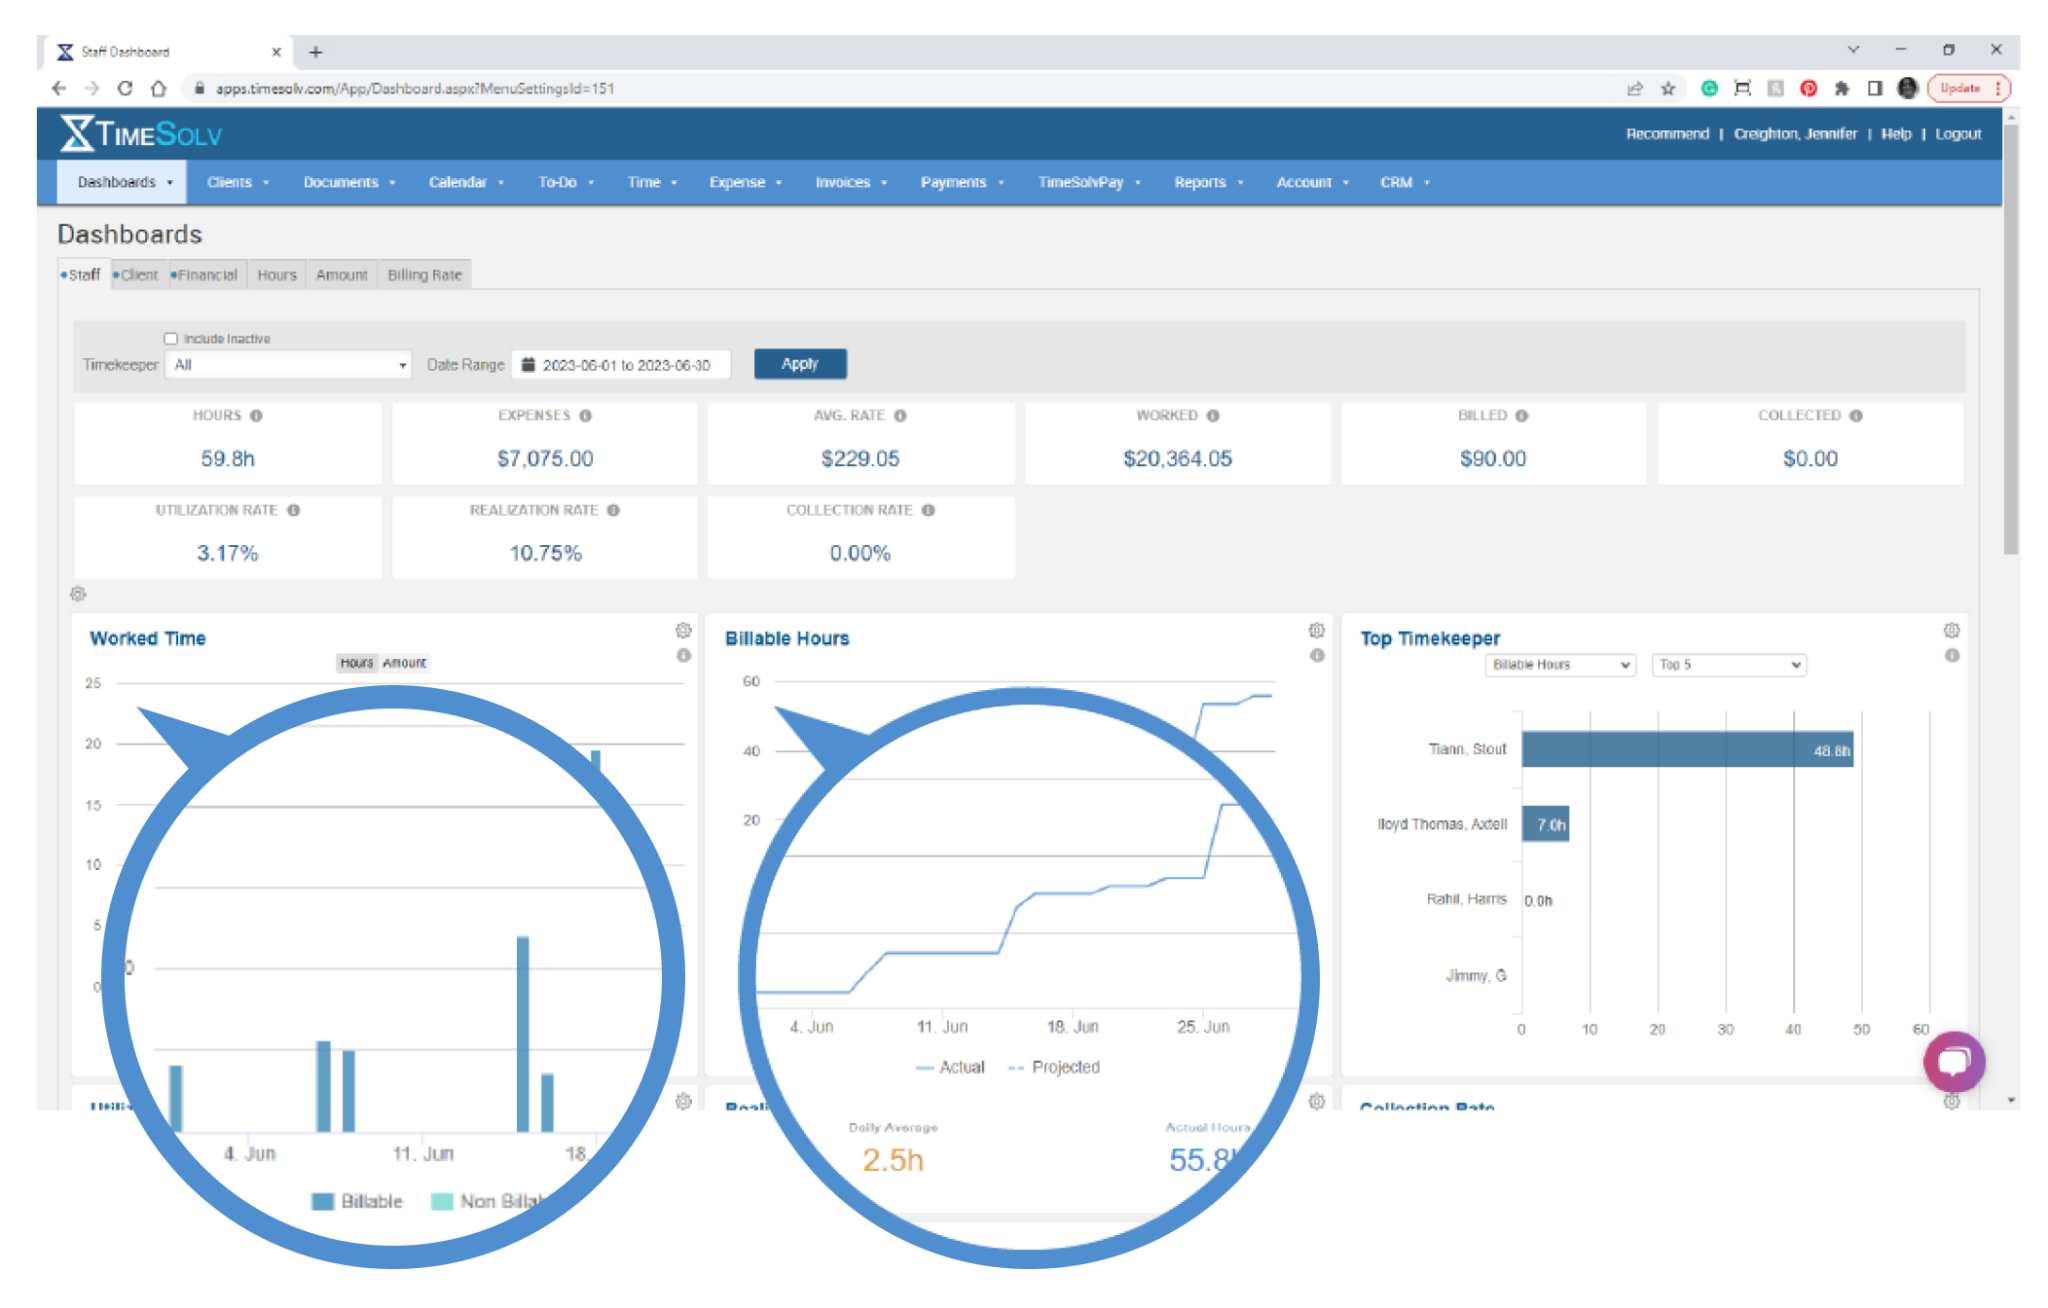Toggle Billable series in Worked Time legend

click(358, 1201)
